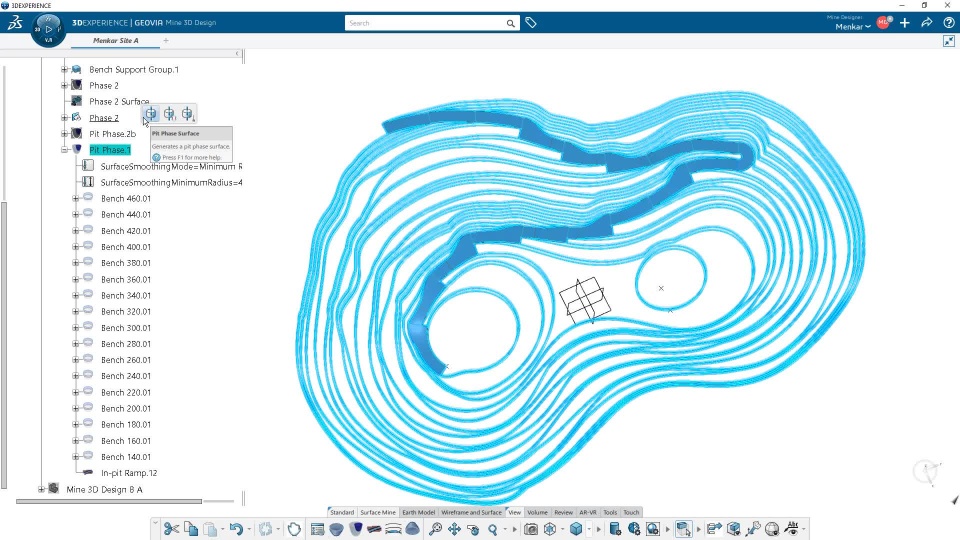The height and width of the screenshot is (540, 960).
Task: Click the database cylinder gear icon
Action: point(615,529)
